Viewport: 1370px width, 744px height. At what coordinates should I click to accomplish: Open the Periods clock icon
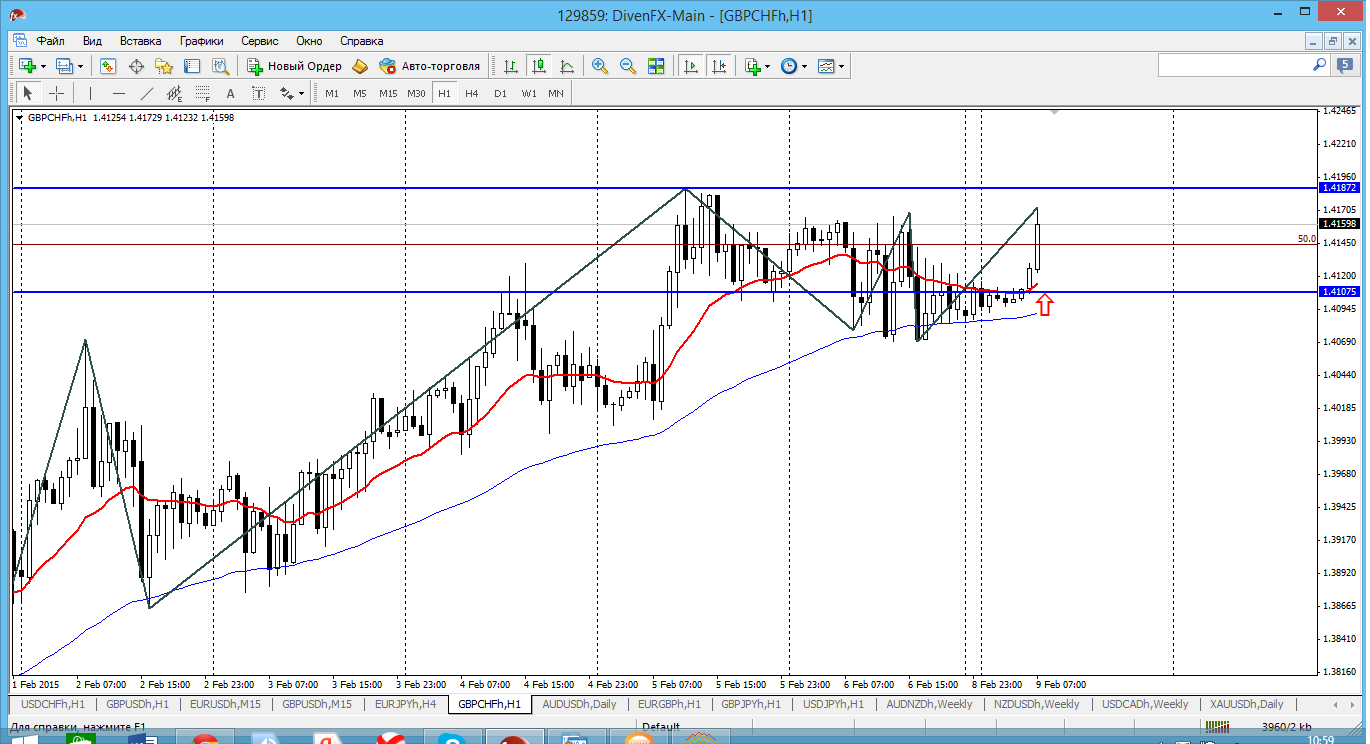pyautogui.click(x=788, y=66)
